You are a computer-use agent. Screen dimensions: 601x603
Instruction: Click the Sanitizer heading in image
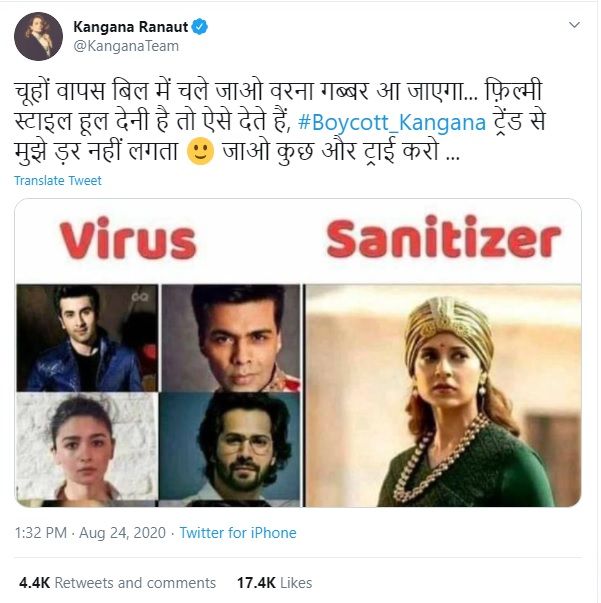coord(443,241)
